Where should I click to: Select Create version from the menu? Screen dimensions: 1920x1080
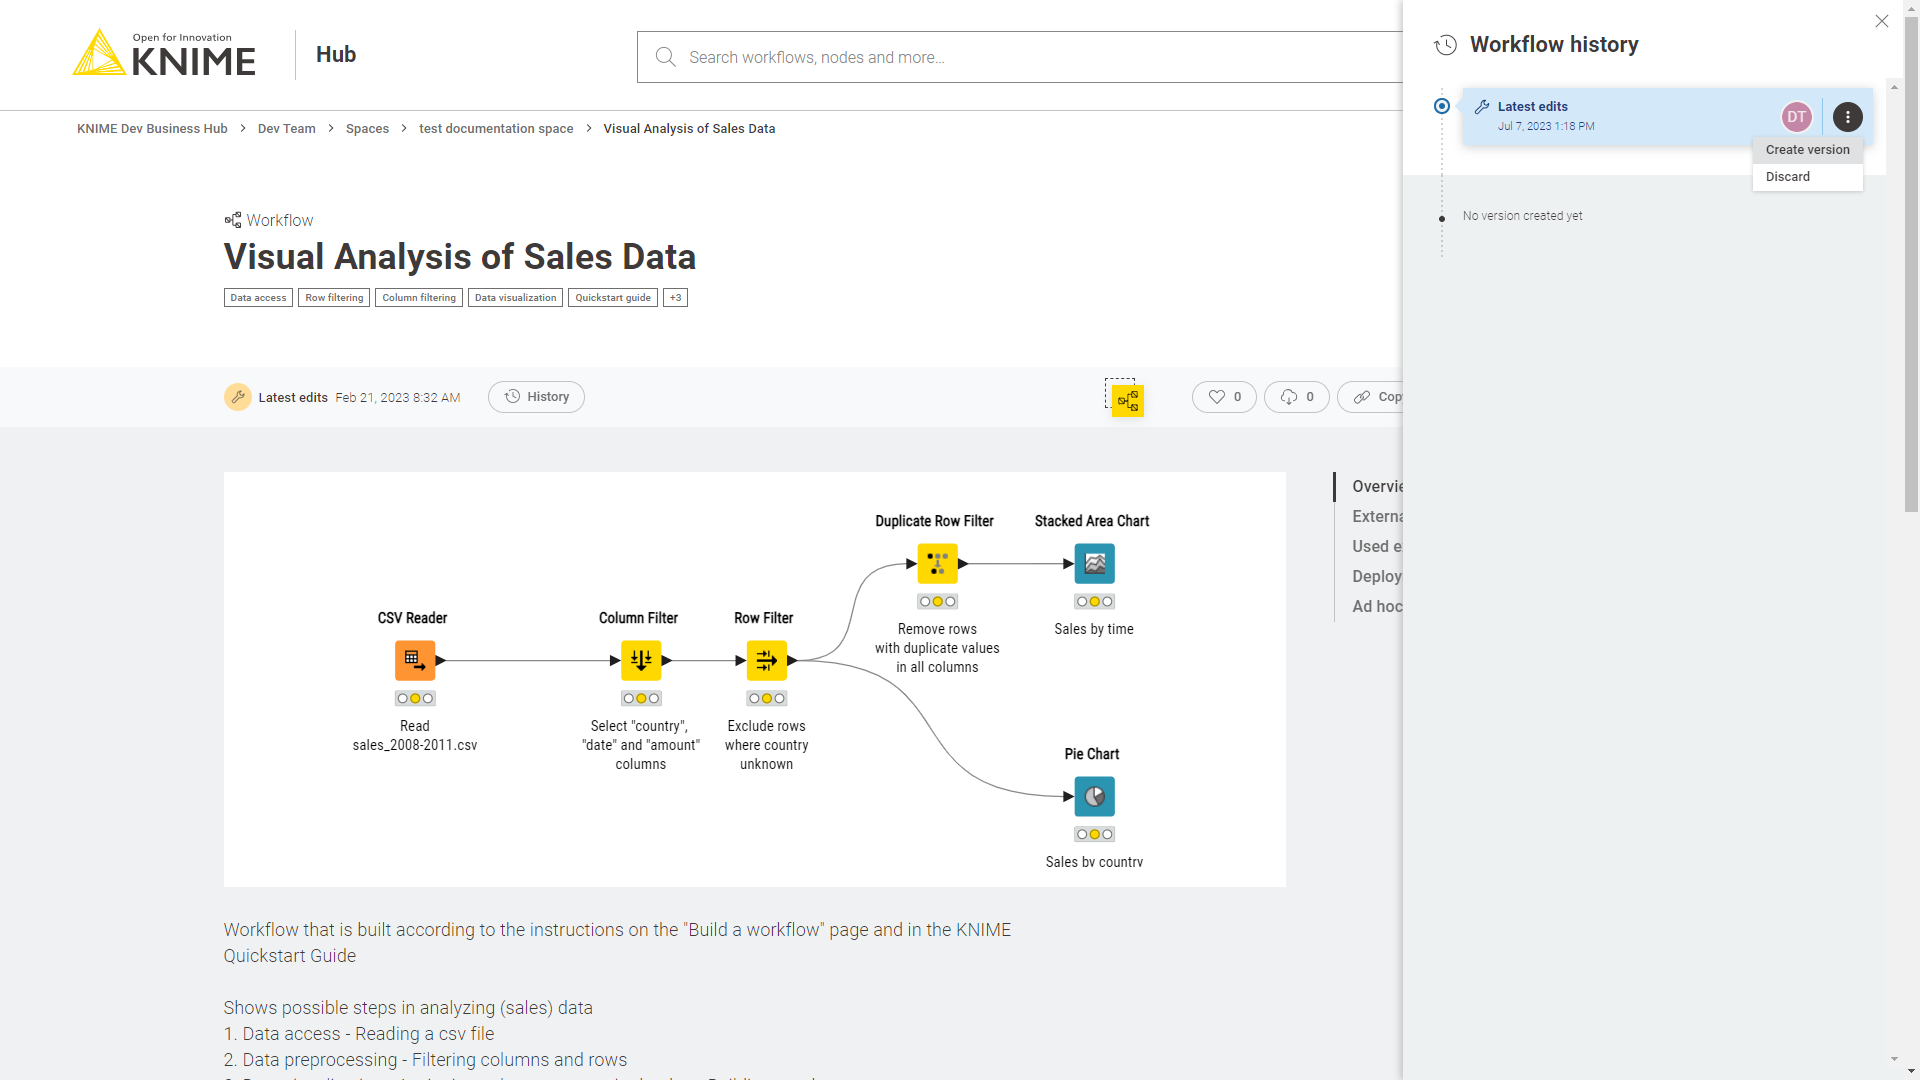[x=1807, y=149]
